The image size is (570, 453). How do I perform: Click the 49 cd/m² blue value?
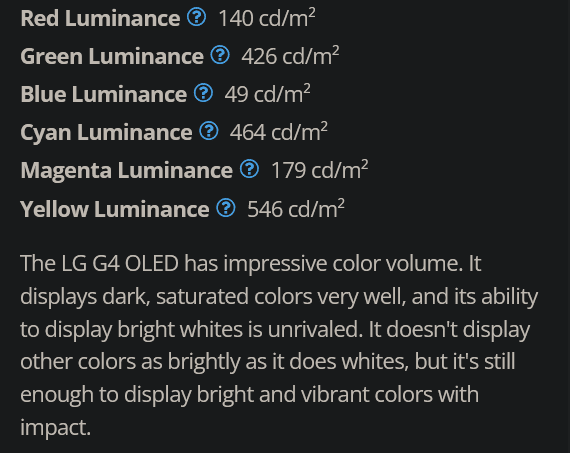tap(268, 94)
